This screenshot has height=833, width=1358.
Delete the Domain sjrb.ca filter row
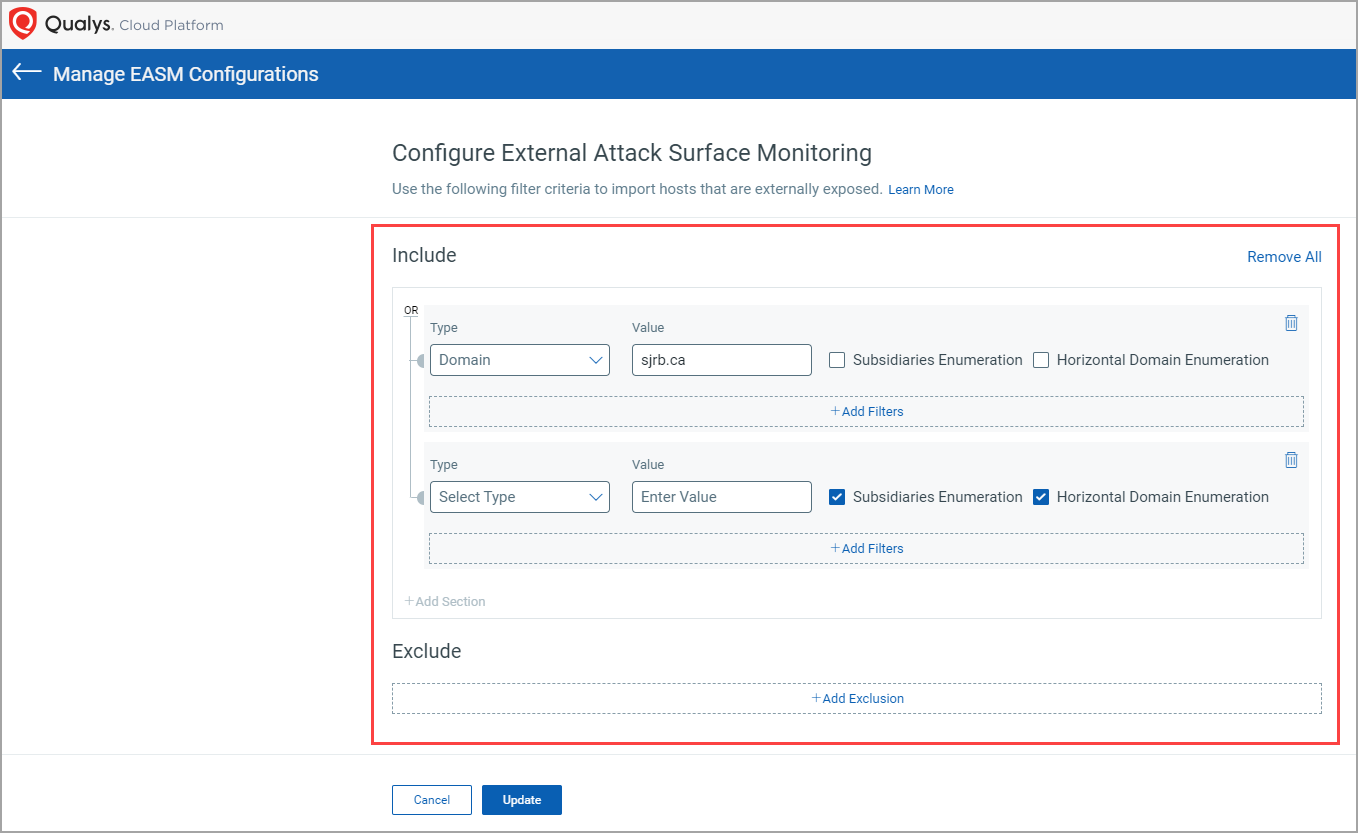1291,322
